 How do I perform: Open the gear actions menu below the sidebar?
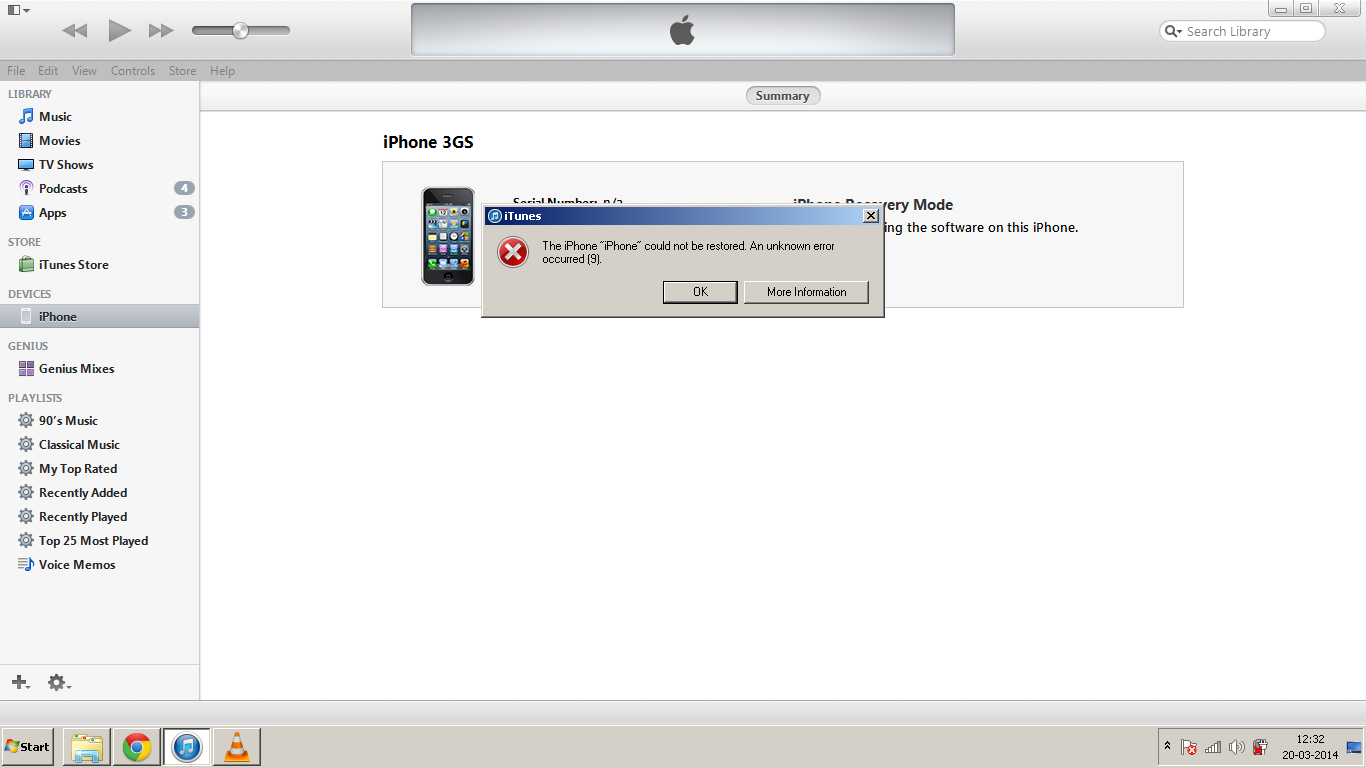(59, 682)
